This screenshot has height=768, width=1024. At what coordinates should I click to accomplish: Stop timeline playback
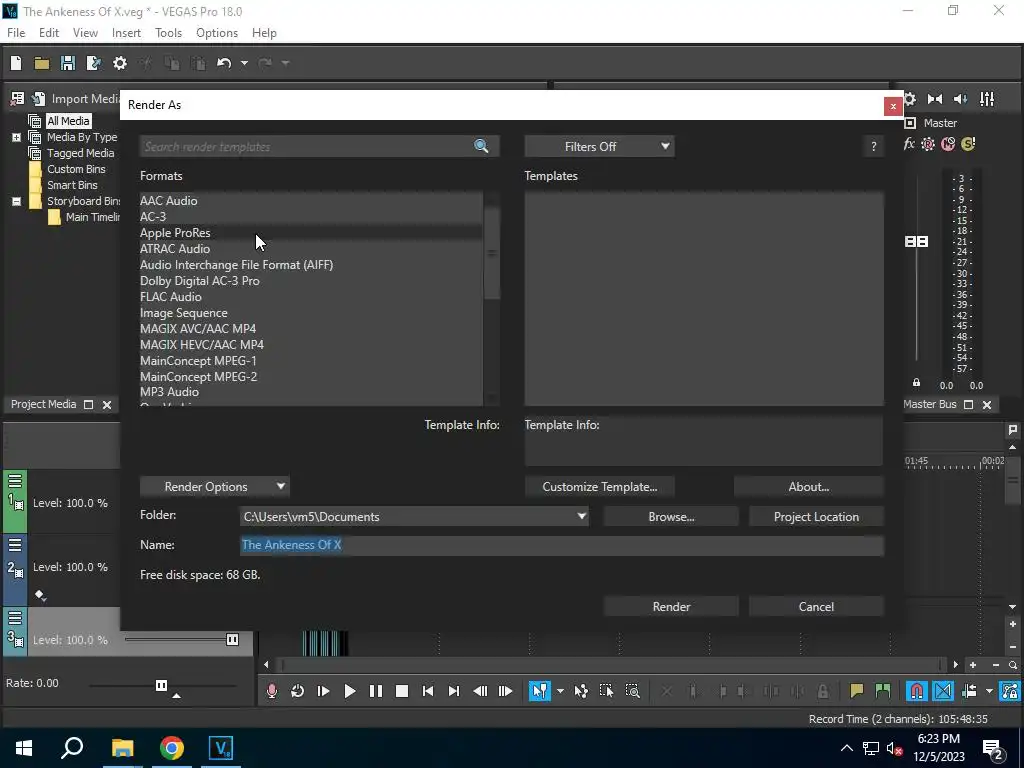coord(402,691)
